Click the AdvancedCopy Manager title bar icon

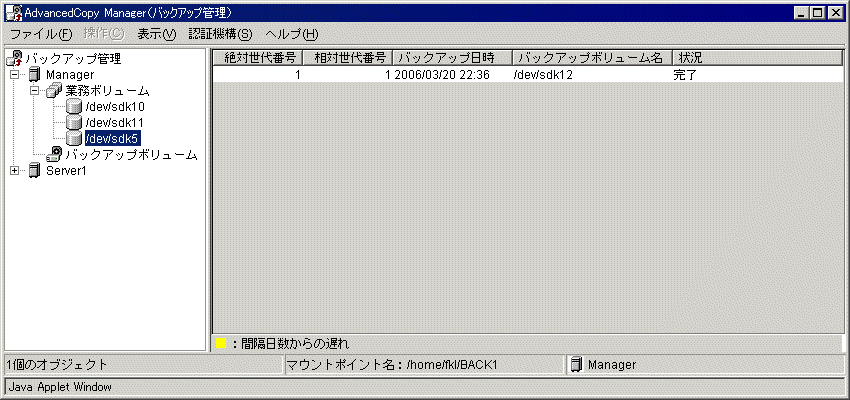[x=13, y=12]
